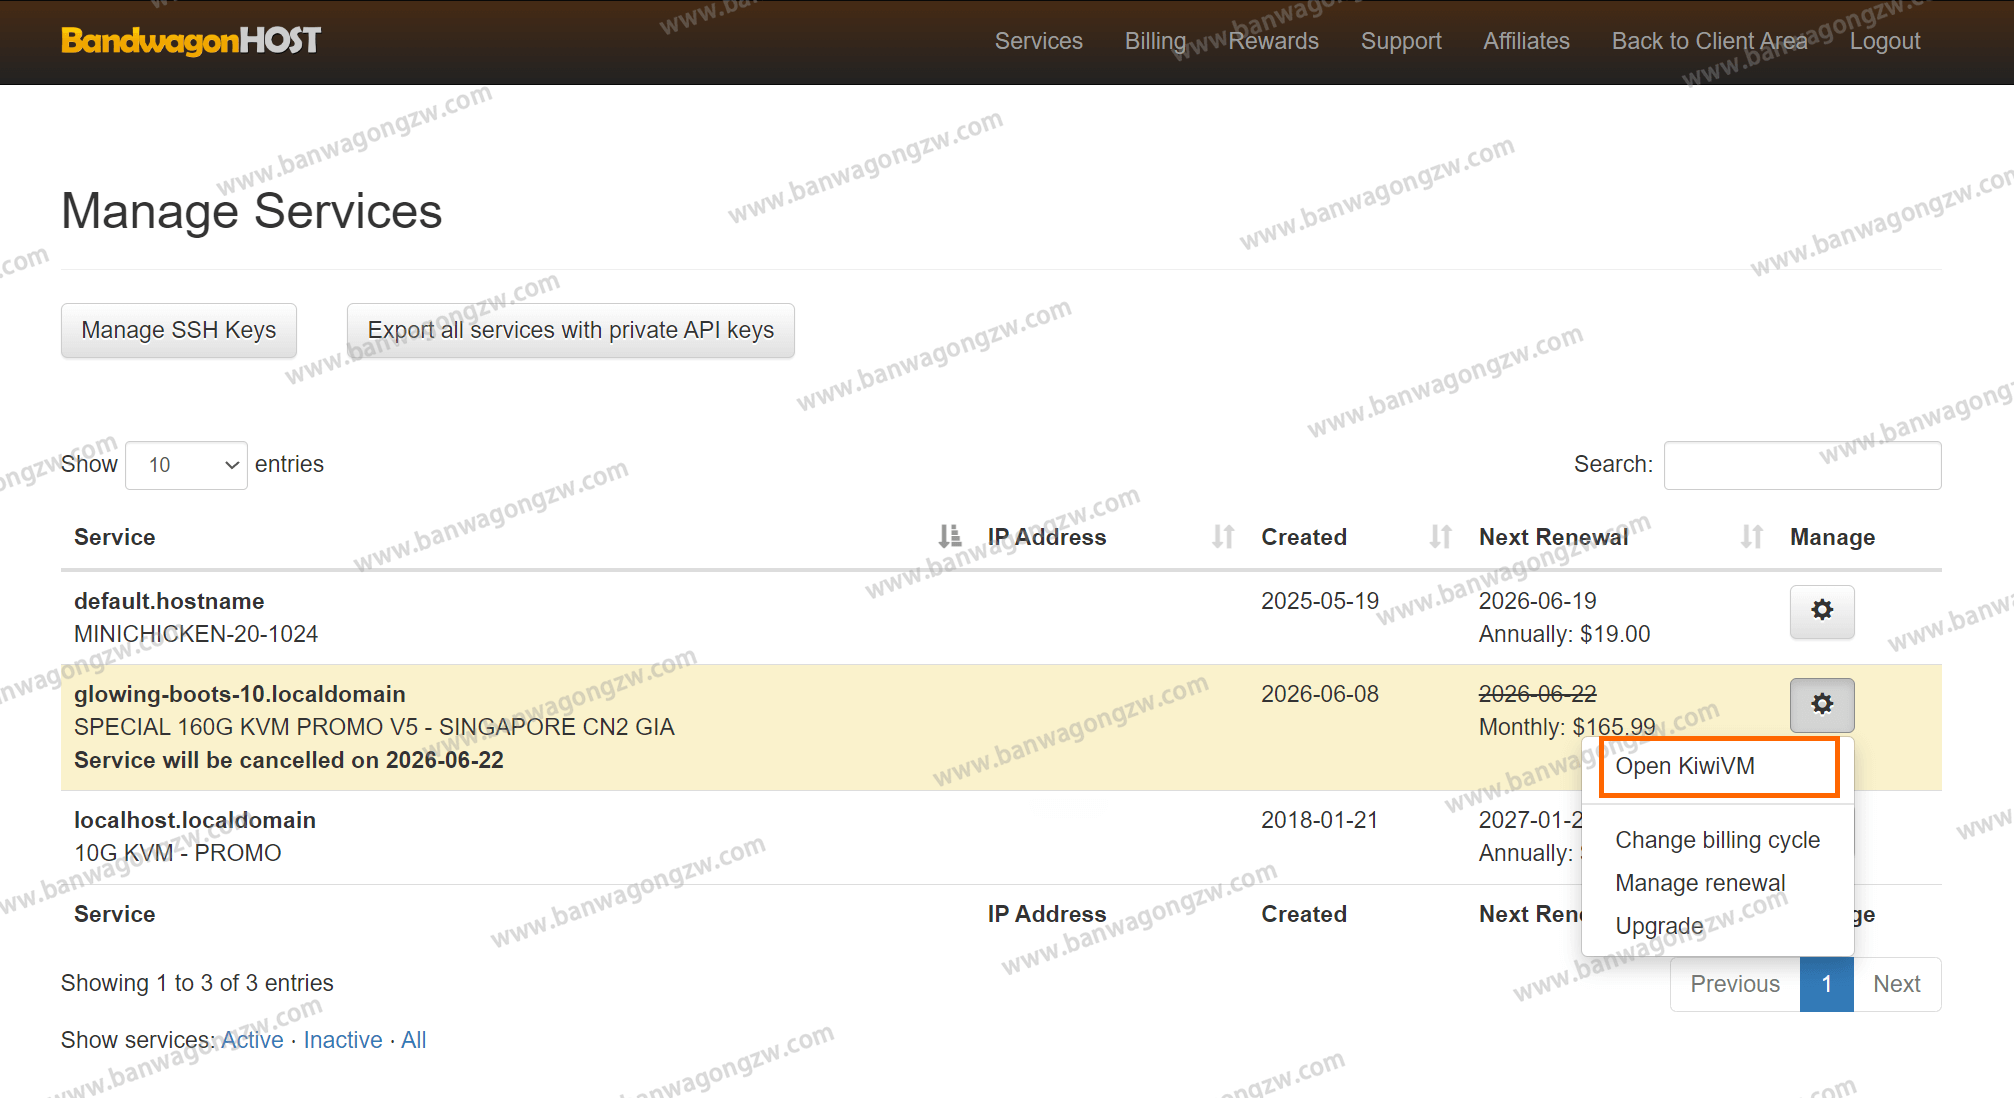Click the BandwagonHOST logo
2014x1098 pixels.
point(191,41)
